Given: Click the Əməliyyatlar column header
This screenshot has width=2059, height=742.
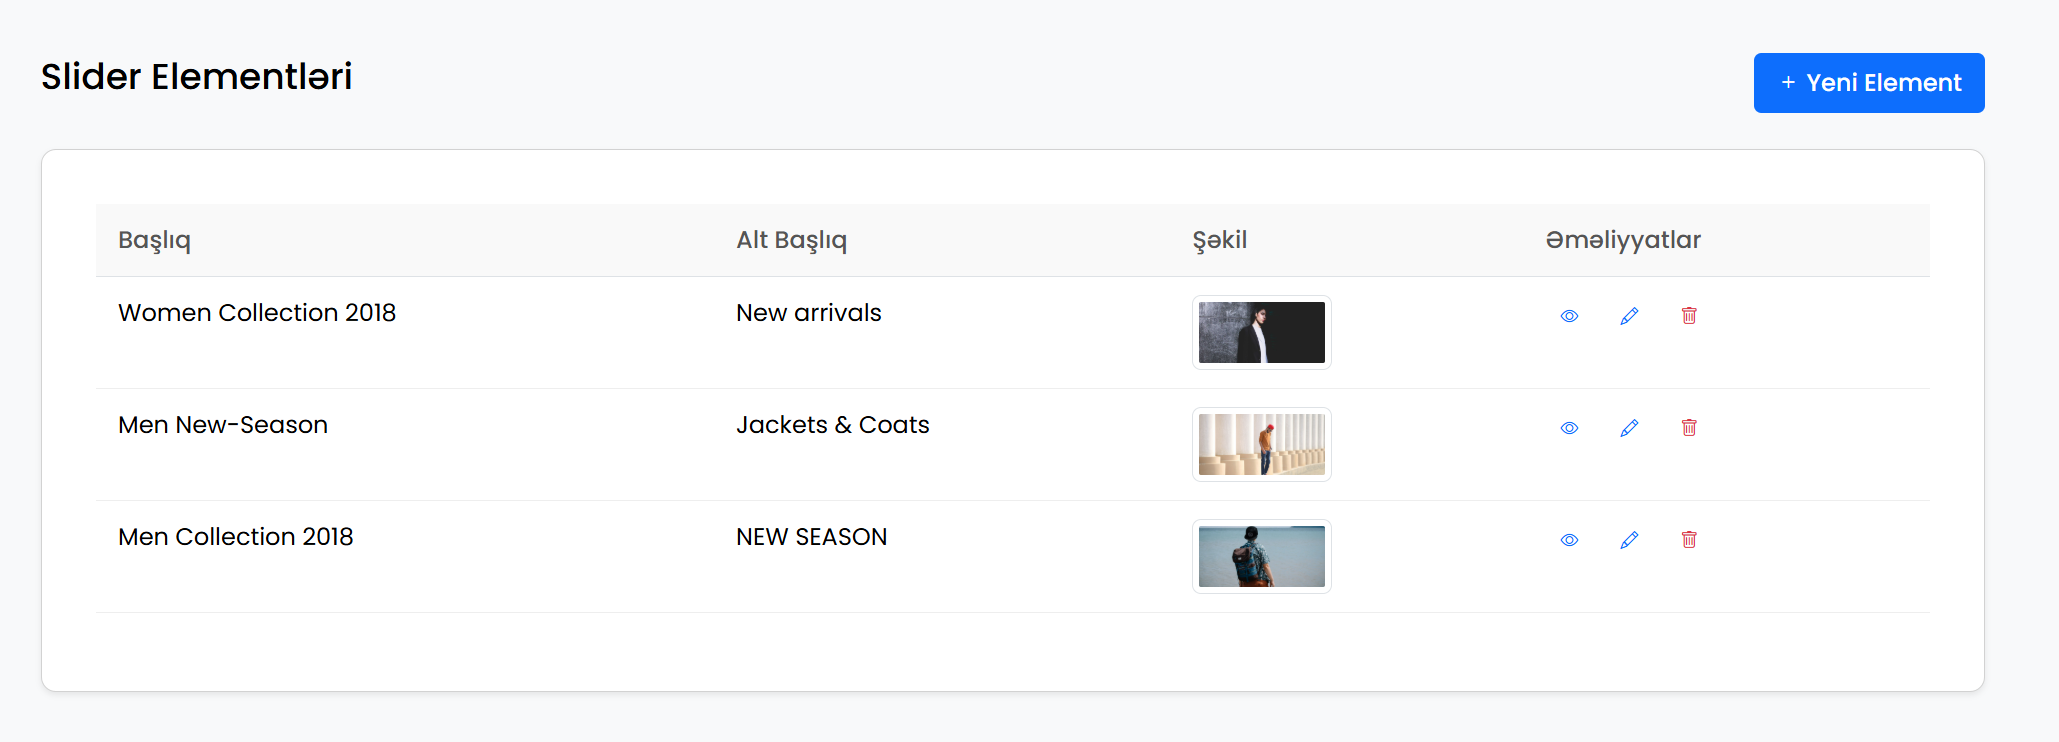Looking at the screenshot, I should (1623, 240).
